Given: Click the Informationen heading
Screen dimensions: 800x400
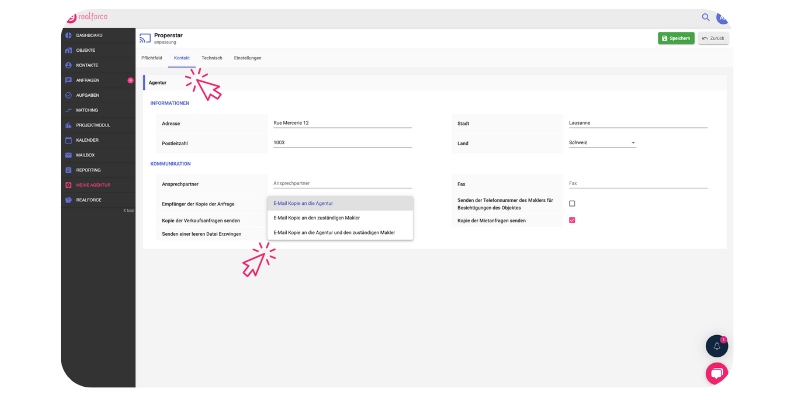Looking at the screenshot, I should click(170, 104).
